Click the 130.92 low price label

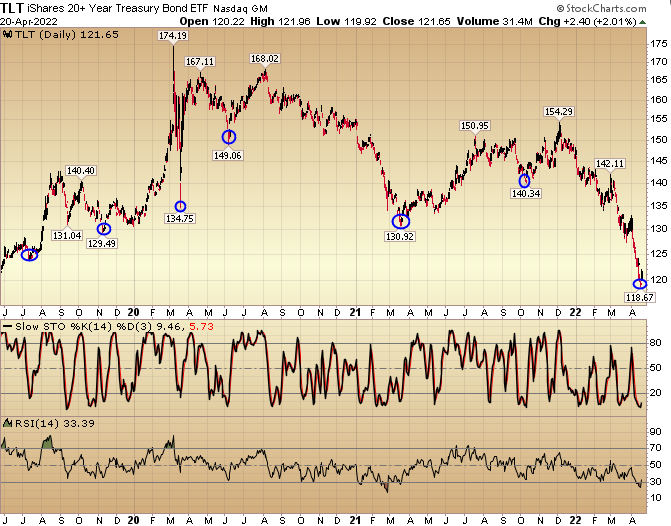[x=400, y=236]
